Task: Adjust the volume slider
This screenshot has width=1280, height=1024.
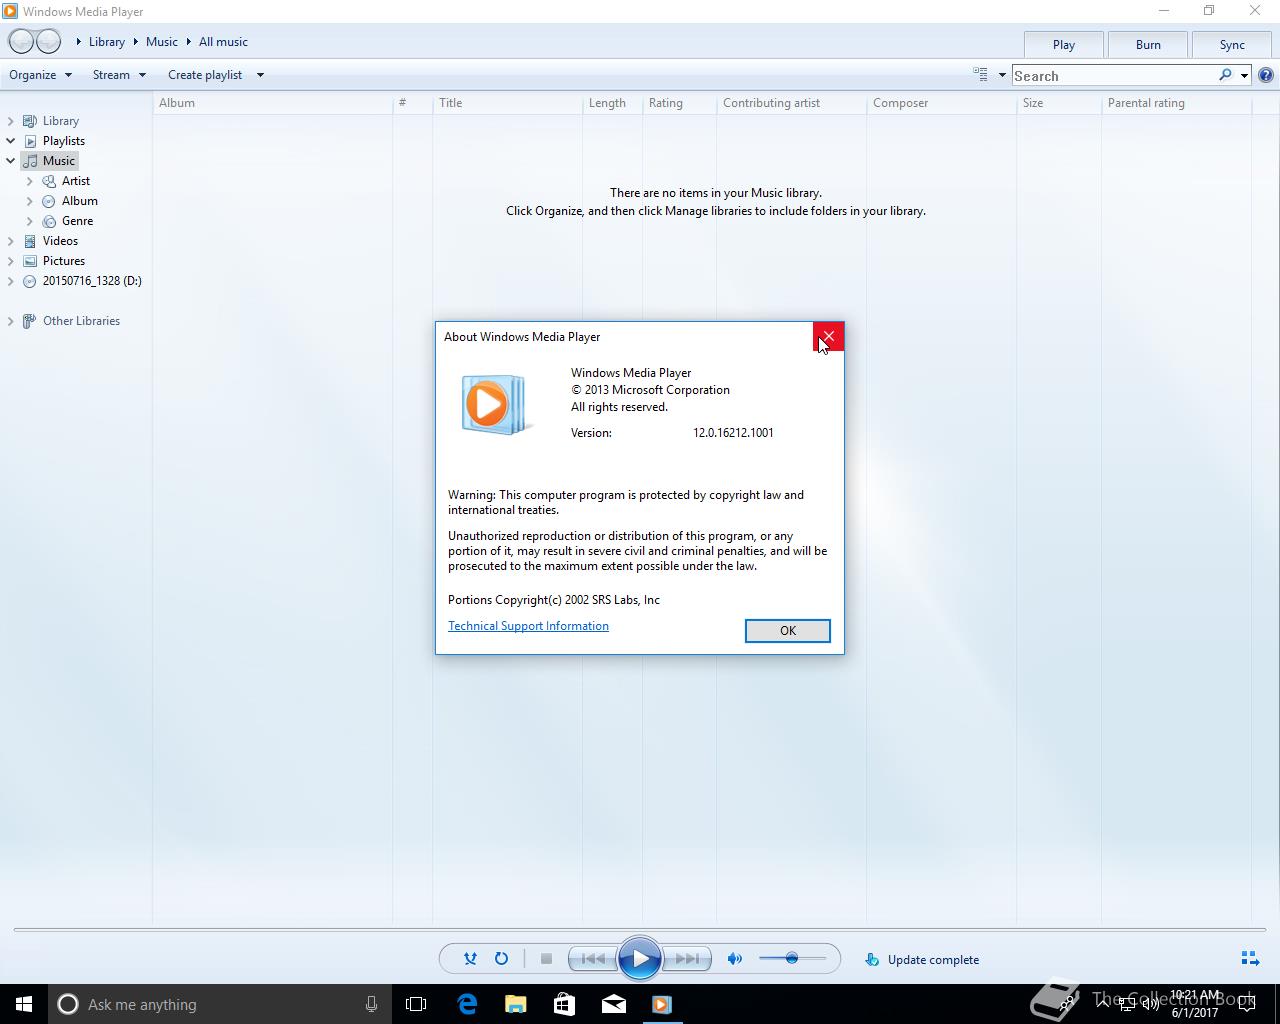Action: [x=792, y=959]
